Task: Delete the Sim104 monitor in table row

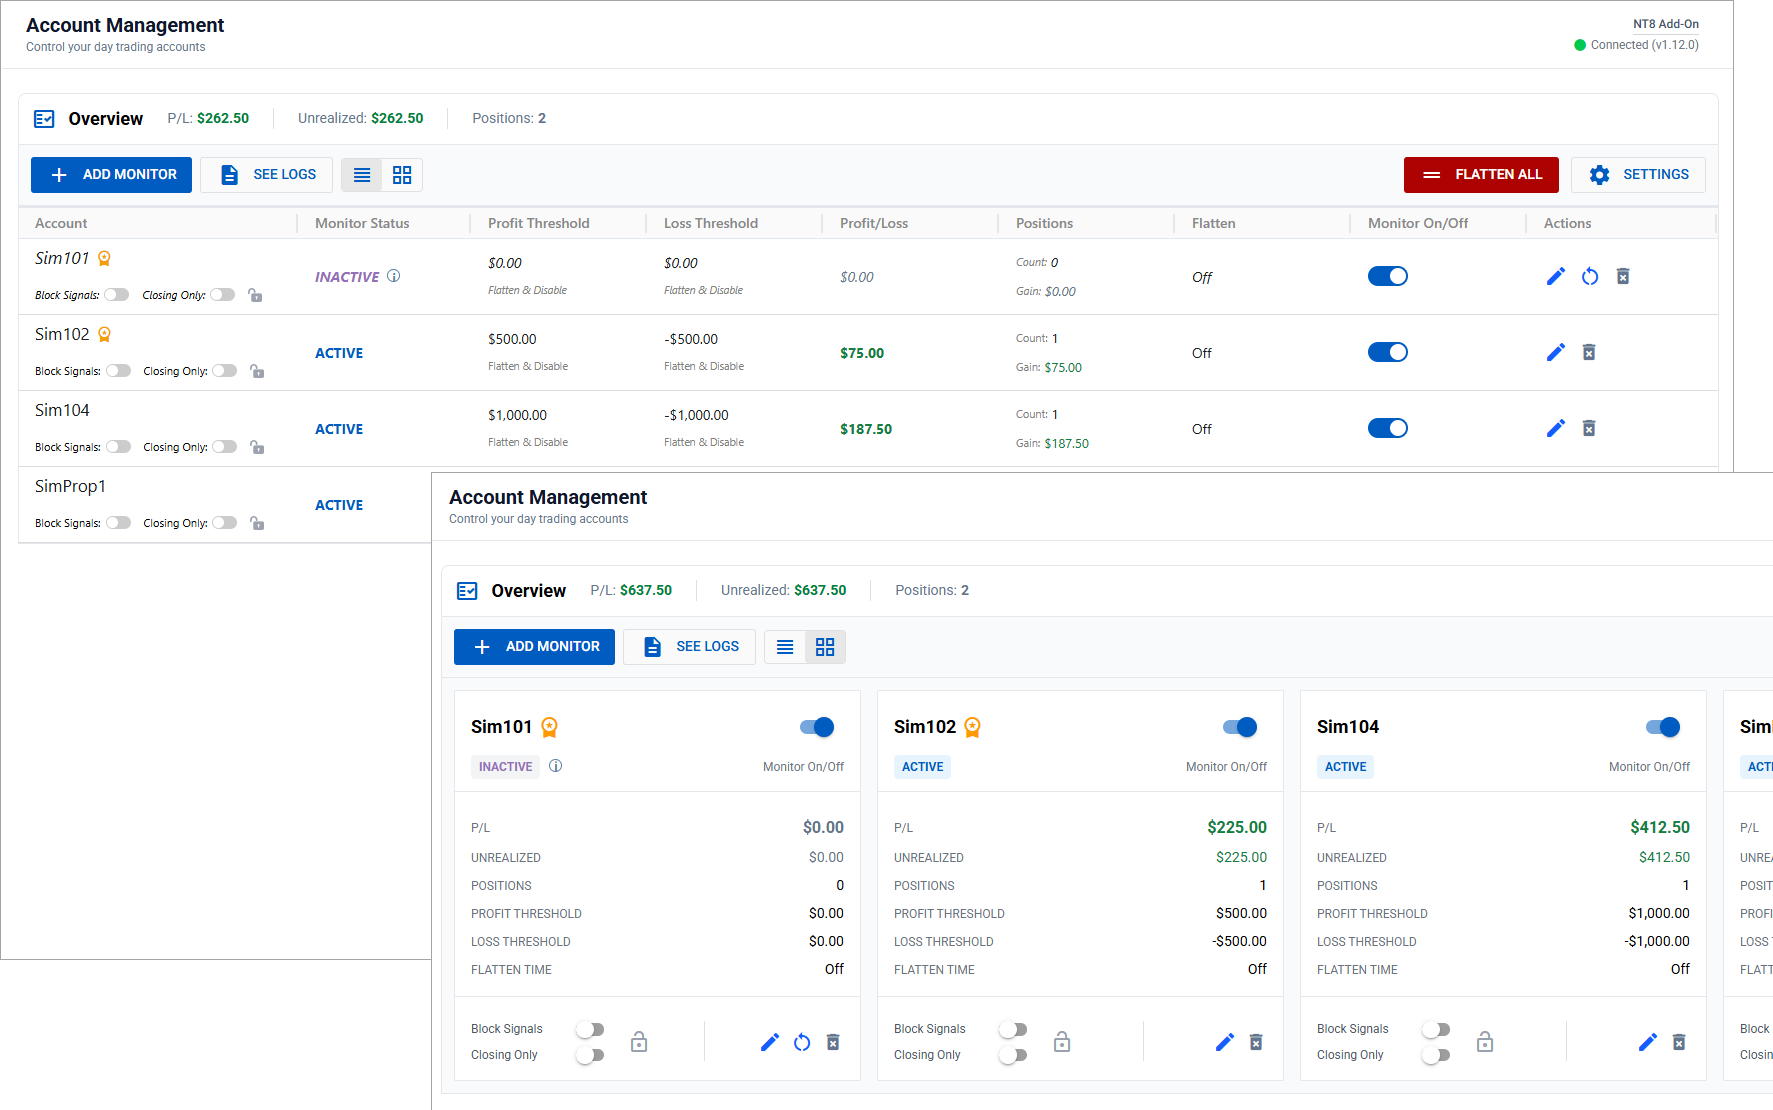Action: (x=1588, y=428)
